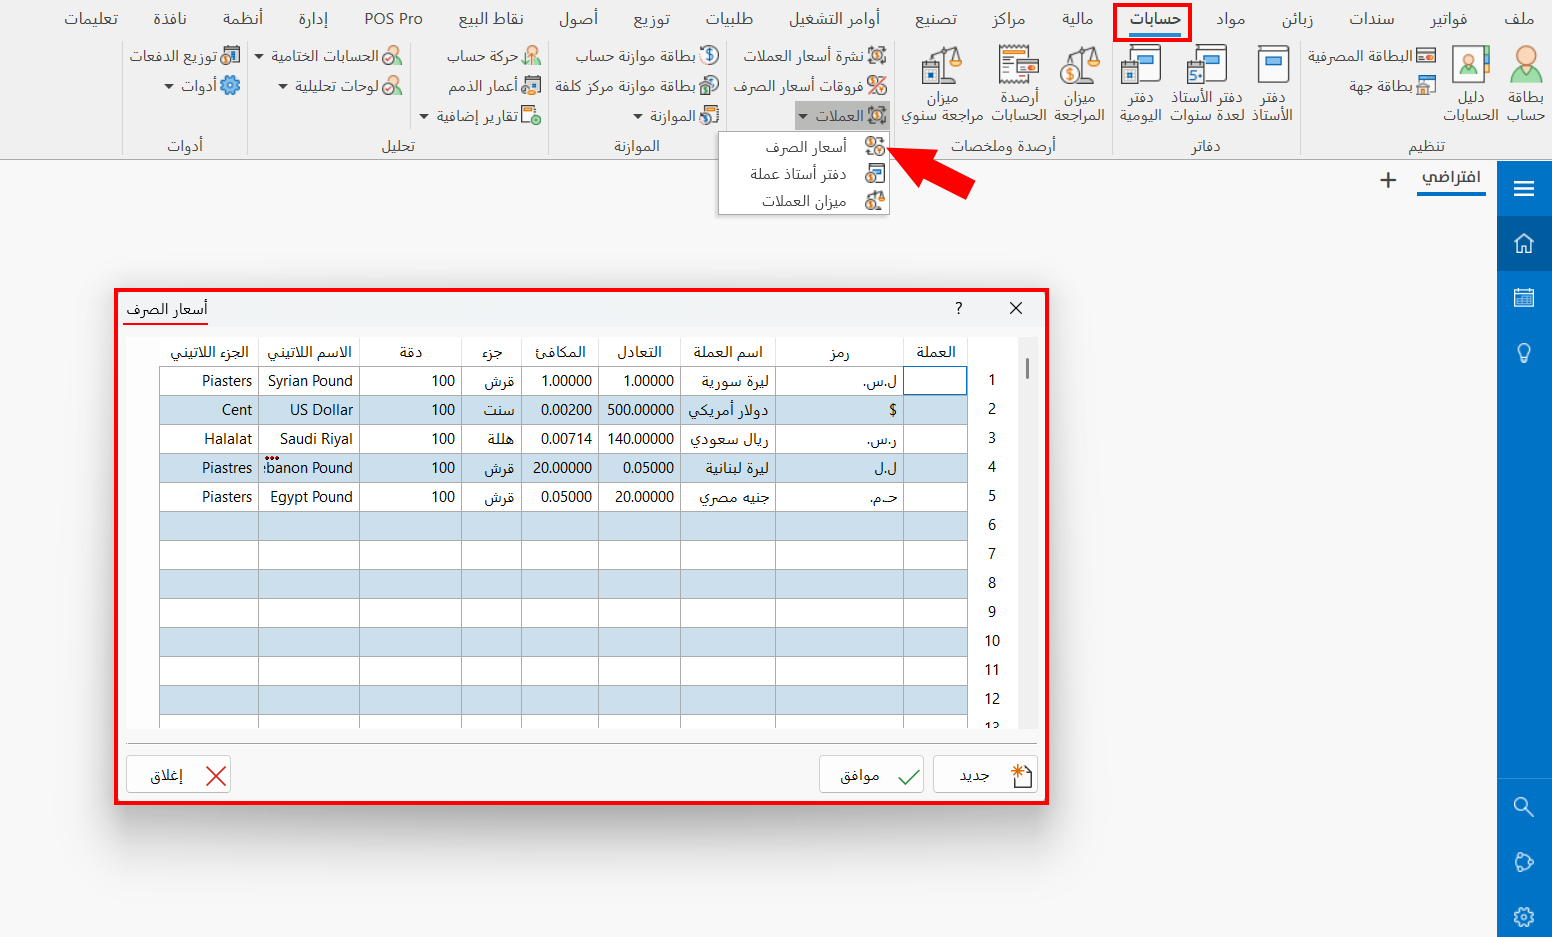Screen dimensions: 1552x937
Task: Click العملة column header
Action: point(935,352)
